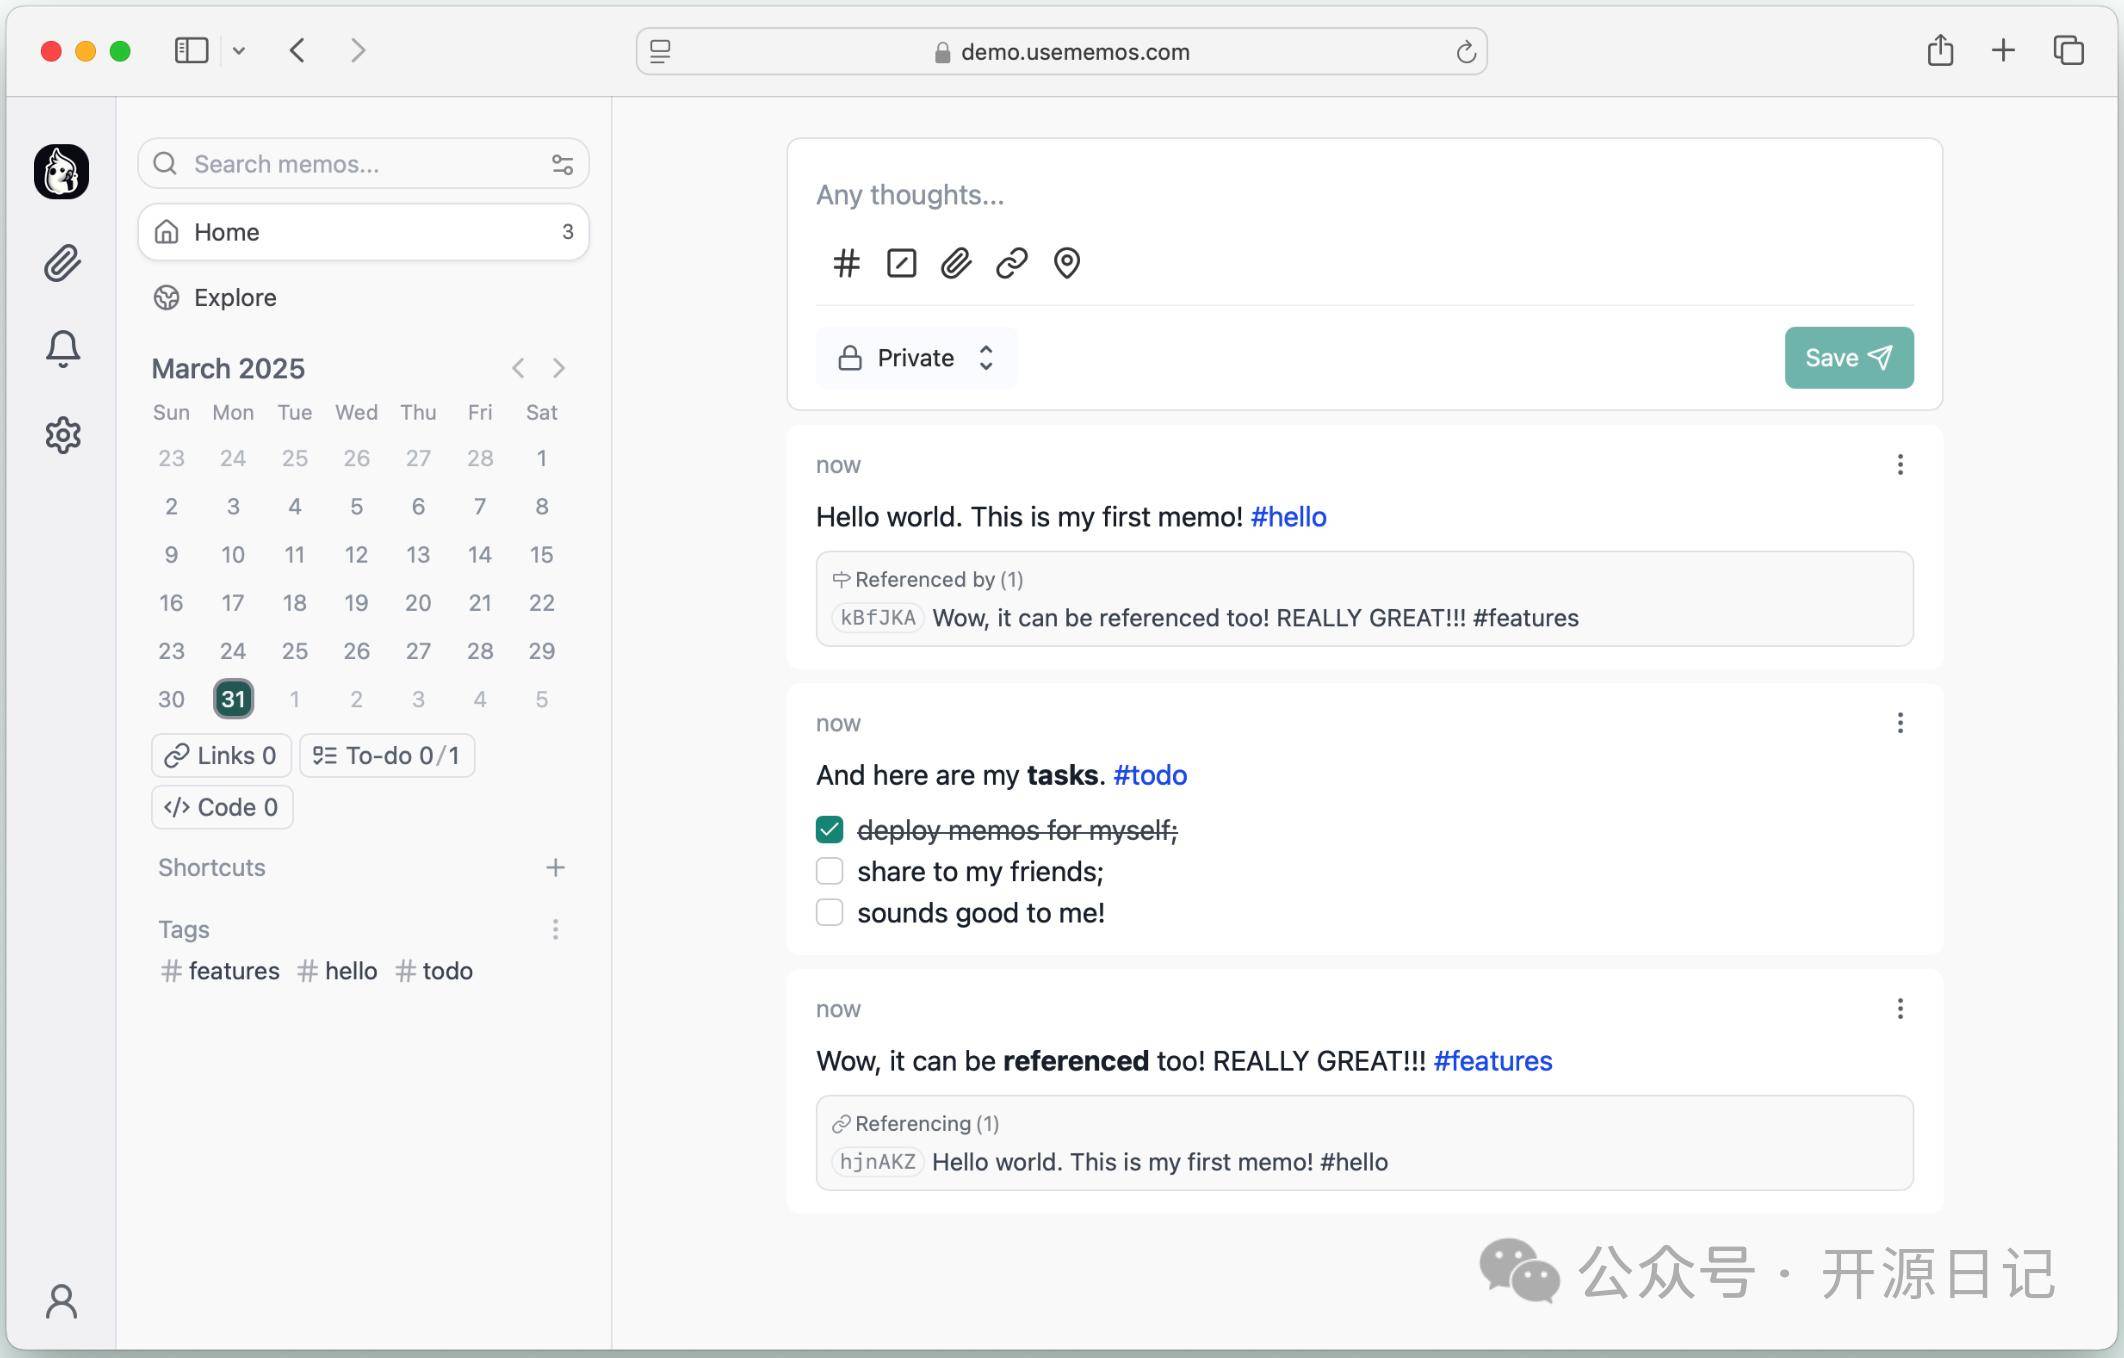This screenshot has height=1358, width=2124.
Task: Click the location pin icon in editor
Action: [x=1066, y=263]
